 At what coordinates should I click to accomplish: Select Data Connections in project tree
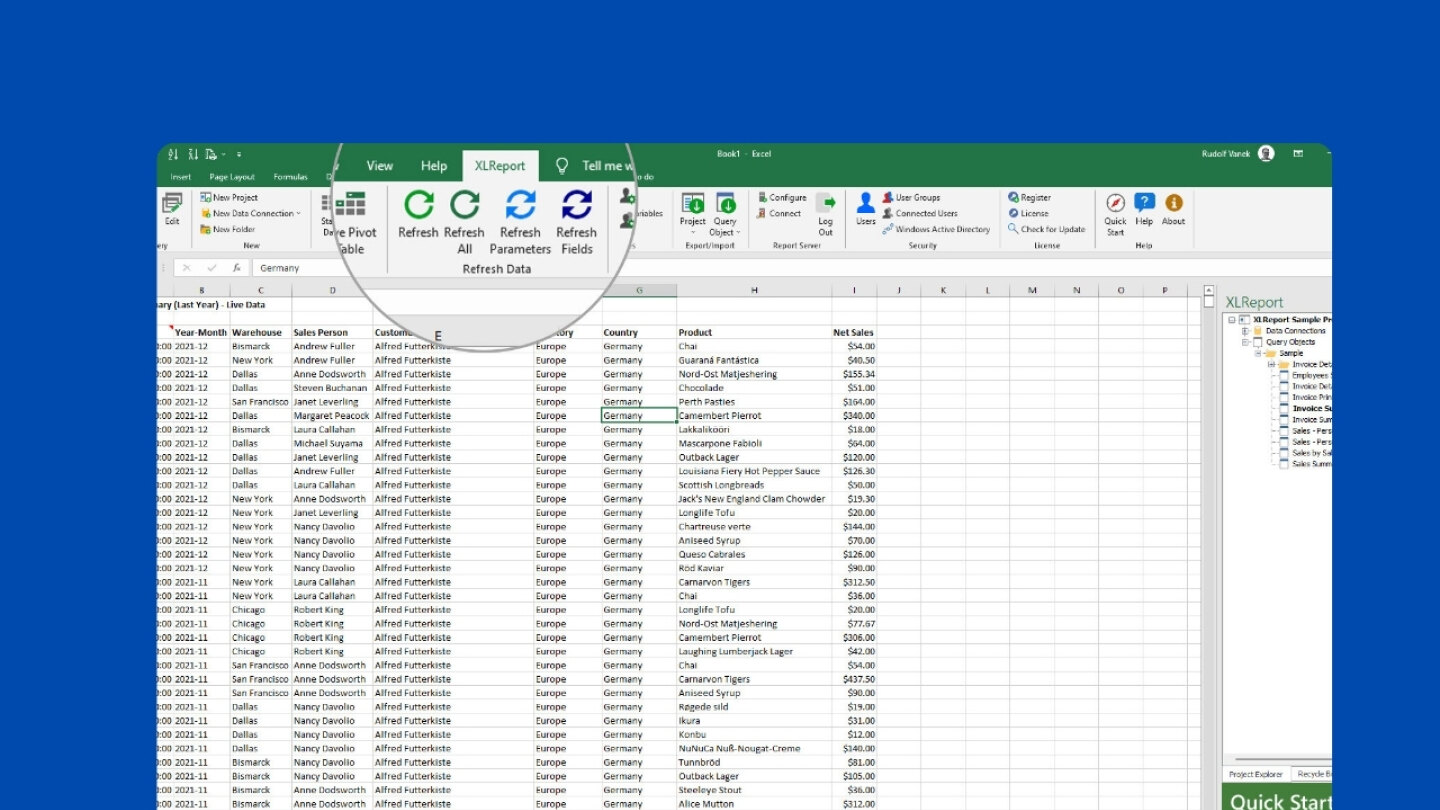[1295, 331]
